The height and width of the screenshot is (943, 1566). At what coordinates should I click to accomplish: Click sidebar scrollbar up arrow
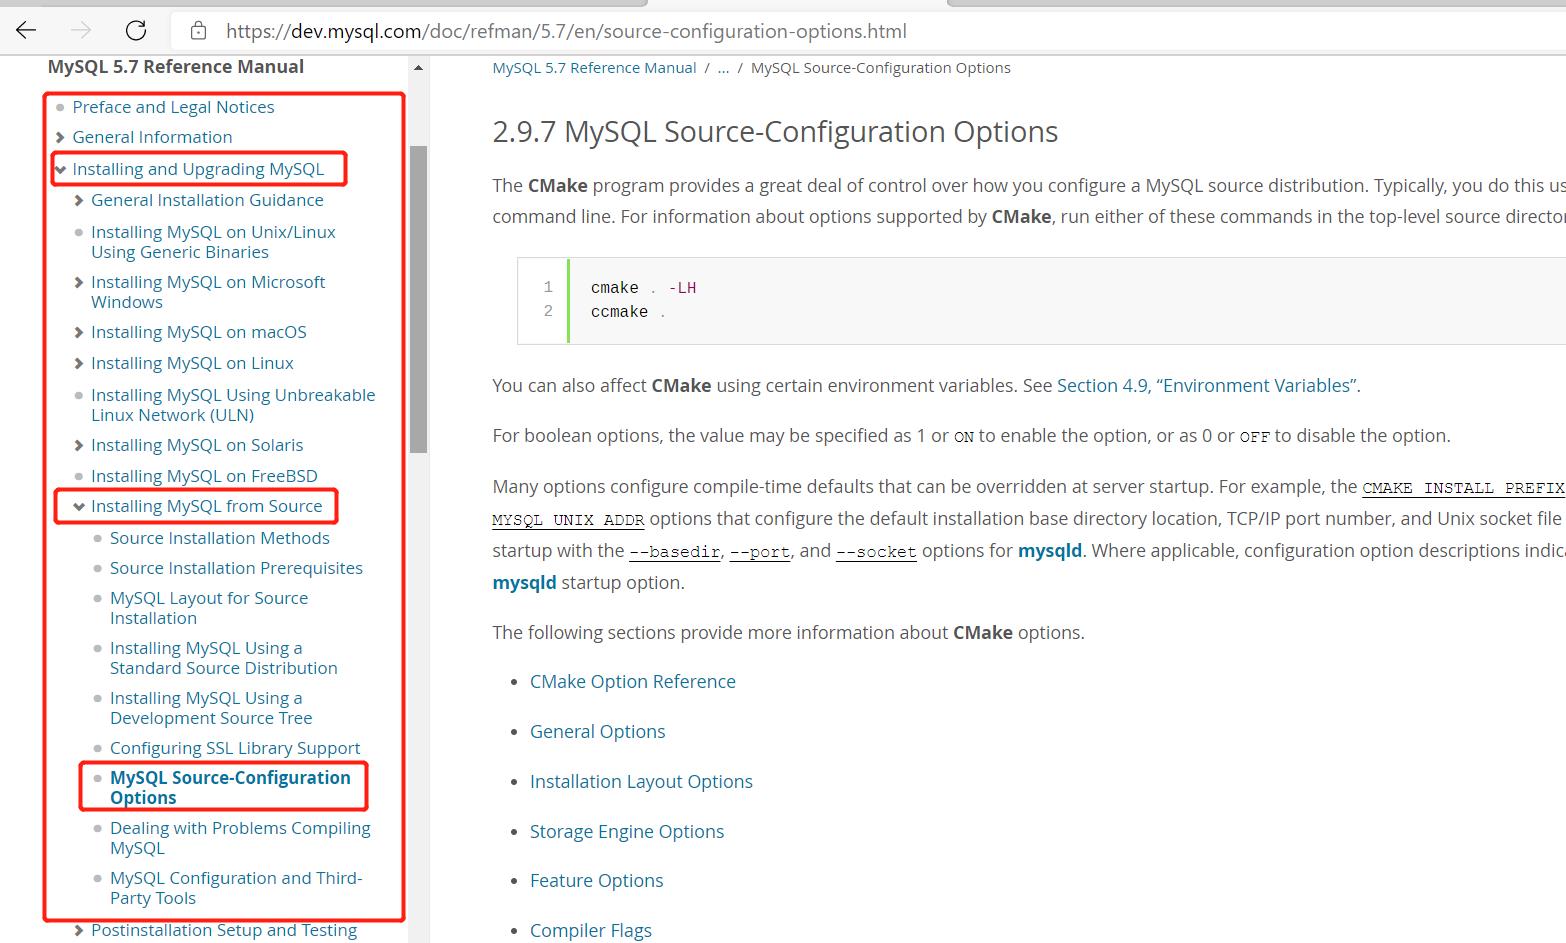(418, 68)
